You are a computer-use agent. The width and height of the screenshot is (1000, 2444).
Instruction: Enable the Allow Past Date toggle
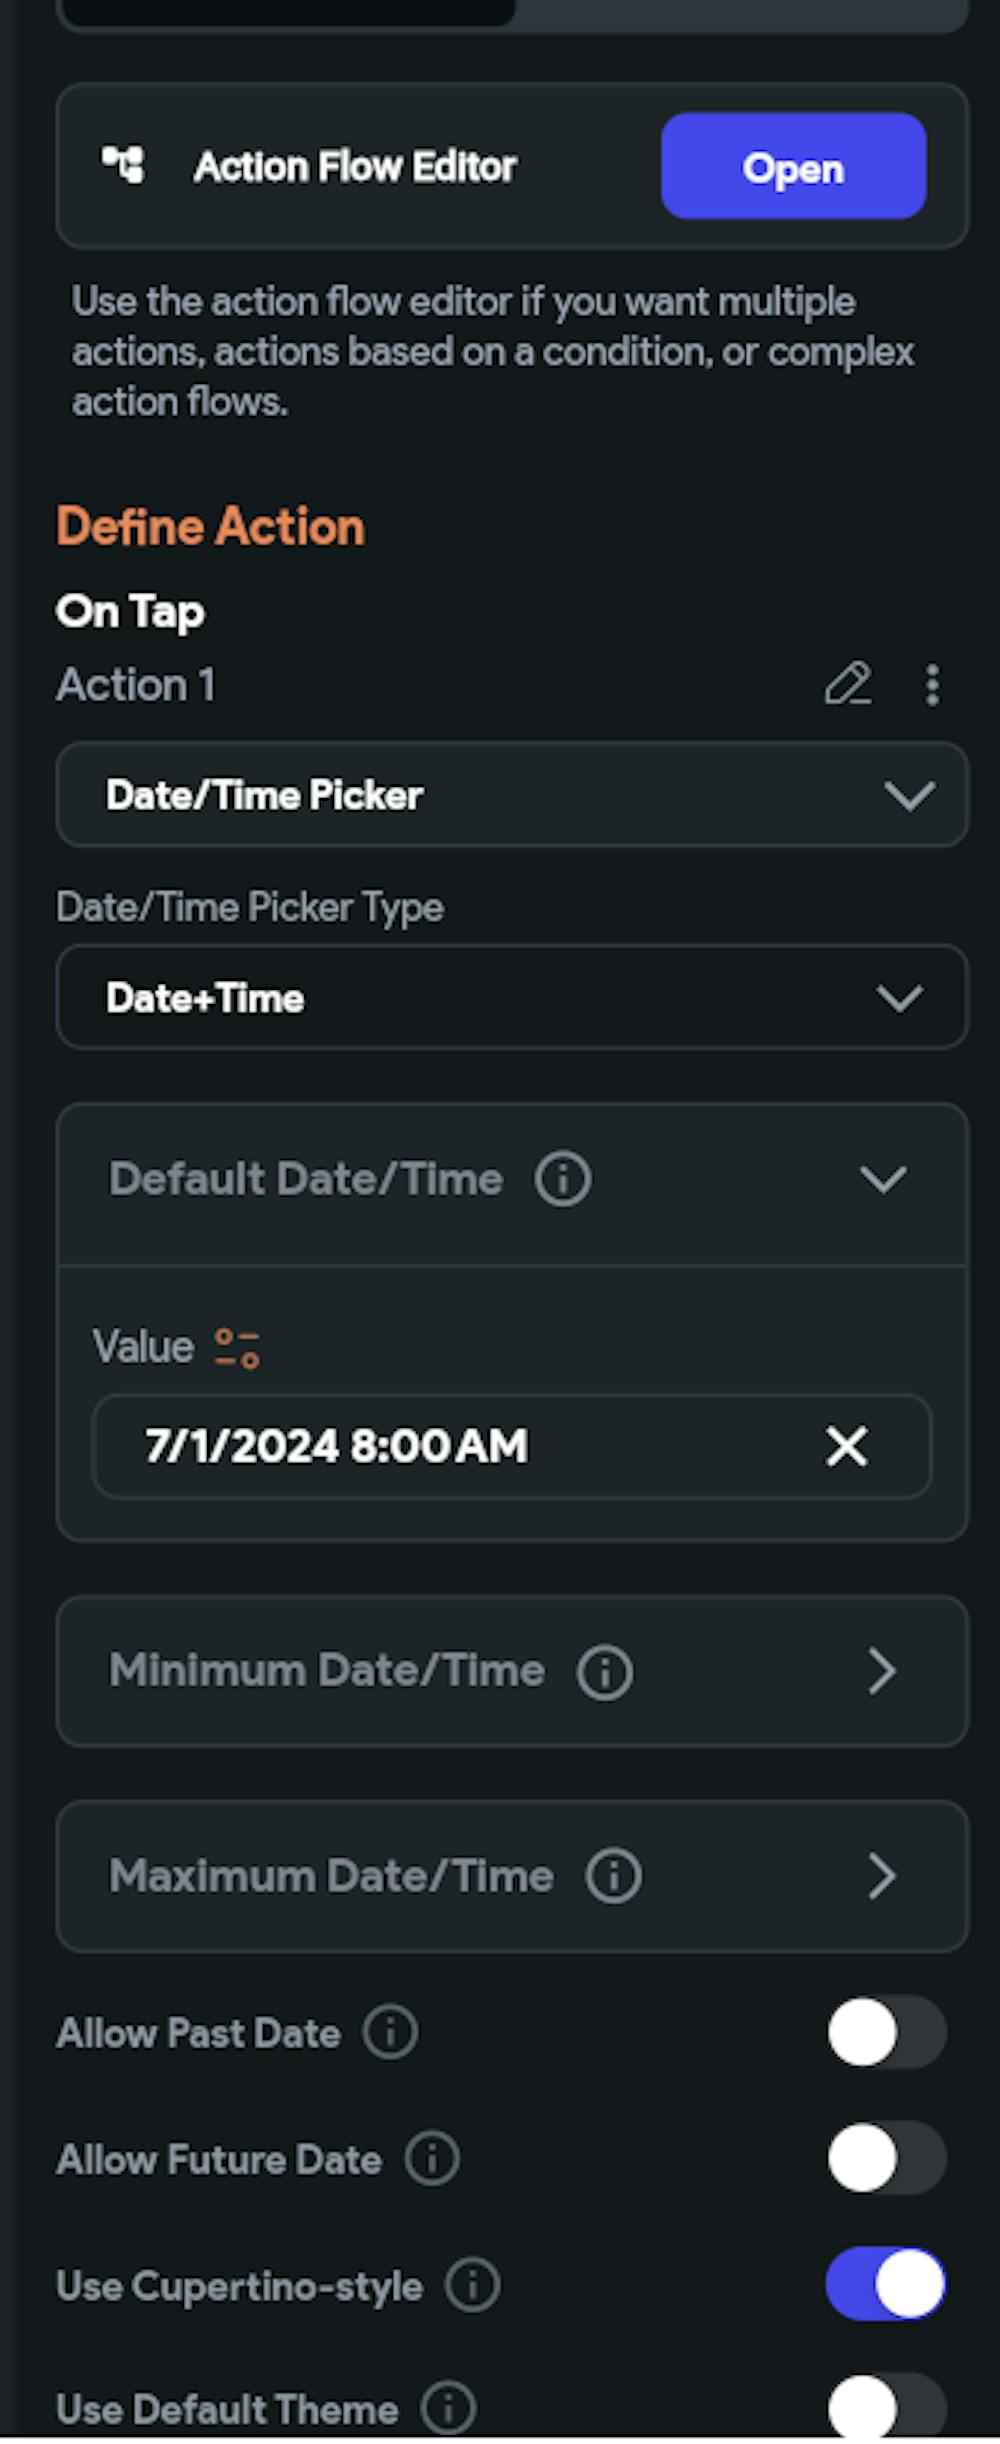886,2033
